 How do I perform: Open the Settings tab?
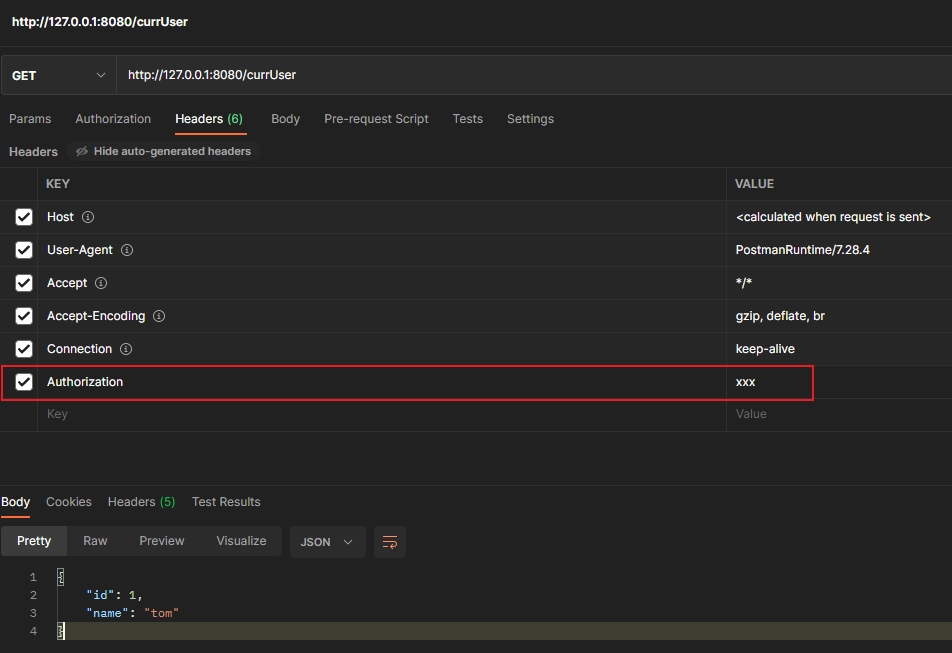click(x=530, y=119)
